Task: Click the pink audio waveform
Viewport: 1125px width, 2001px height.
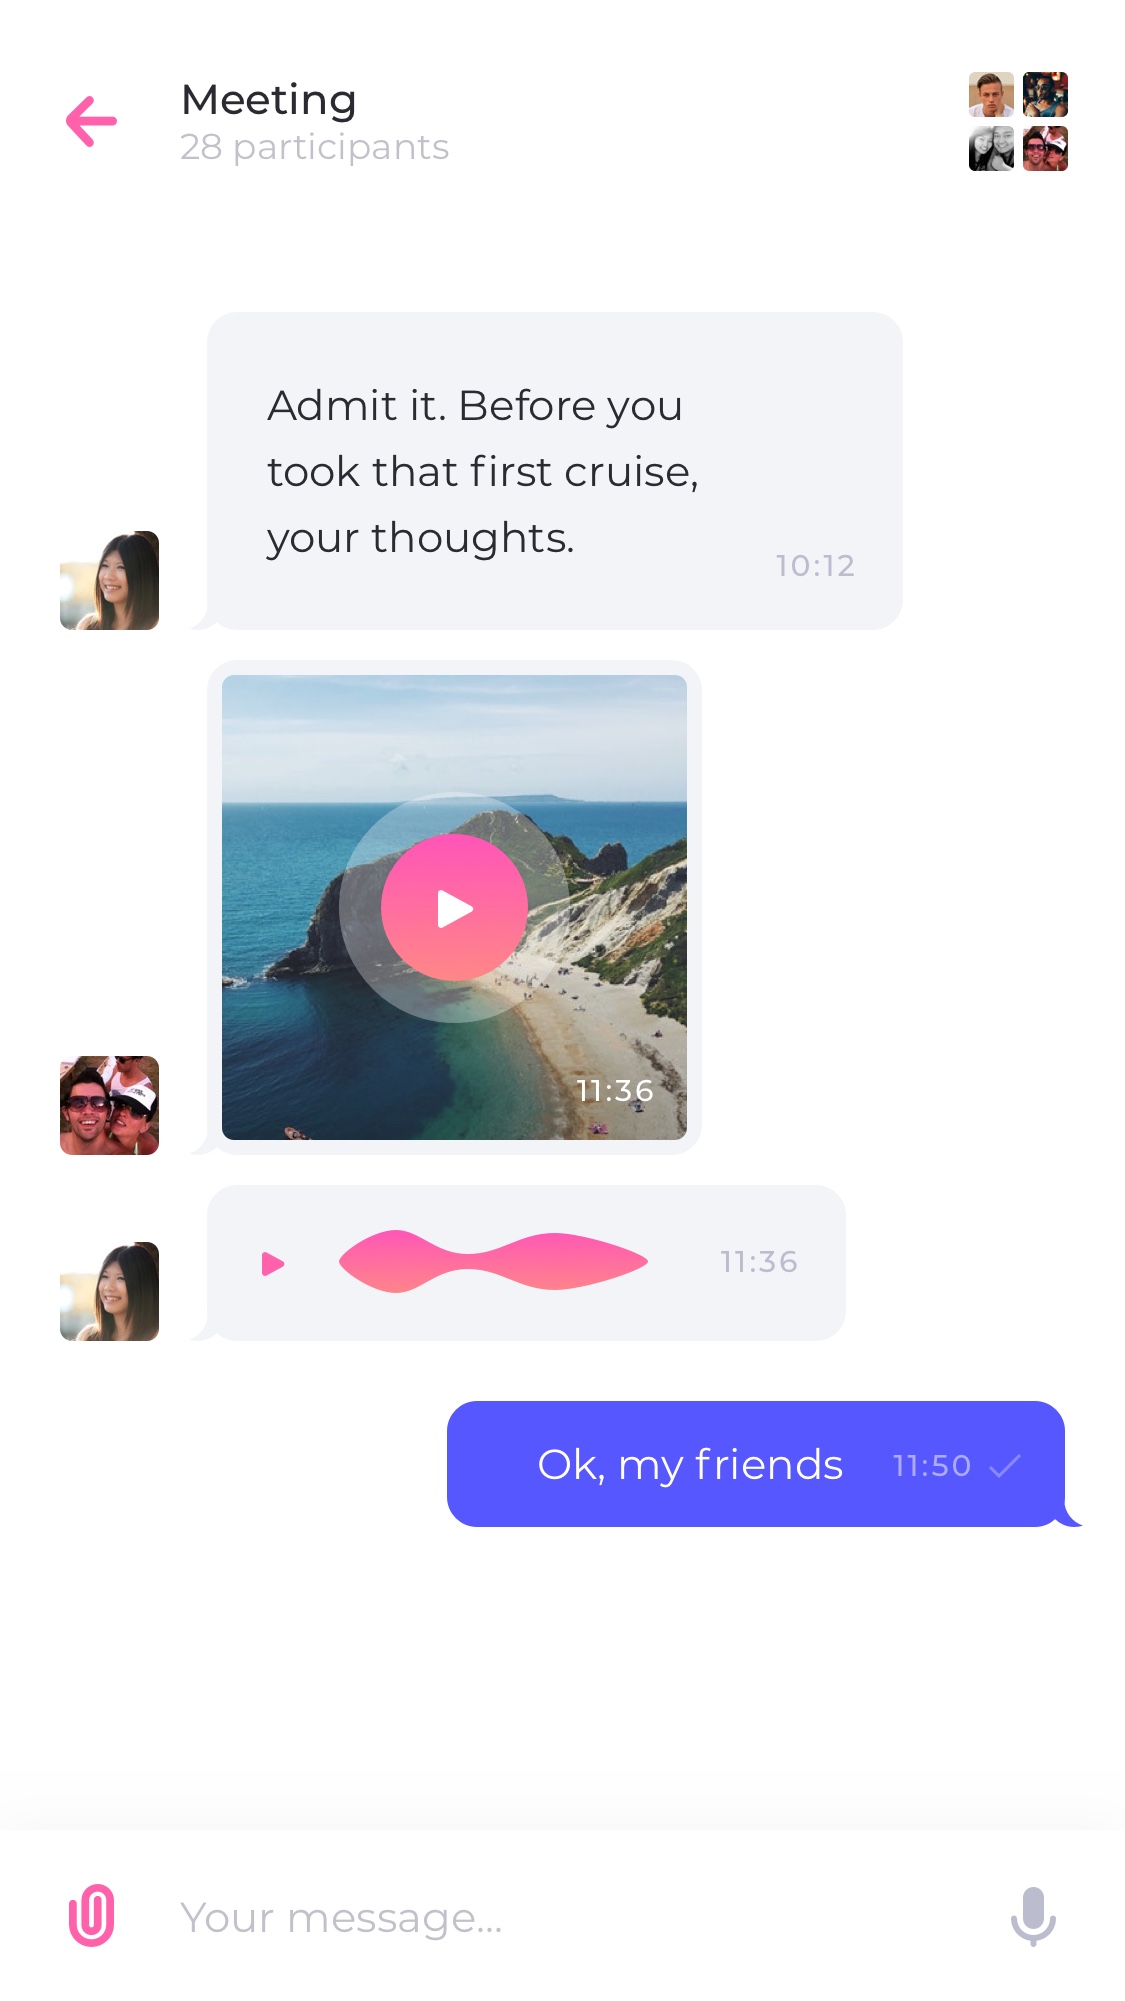Action: click(493, 1261)
